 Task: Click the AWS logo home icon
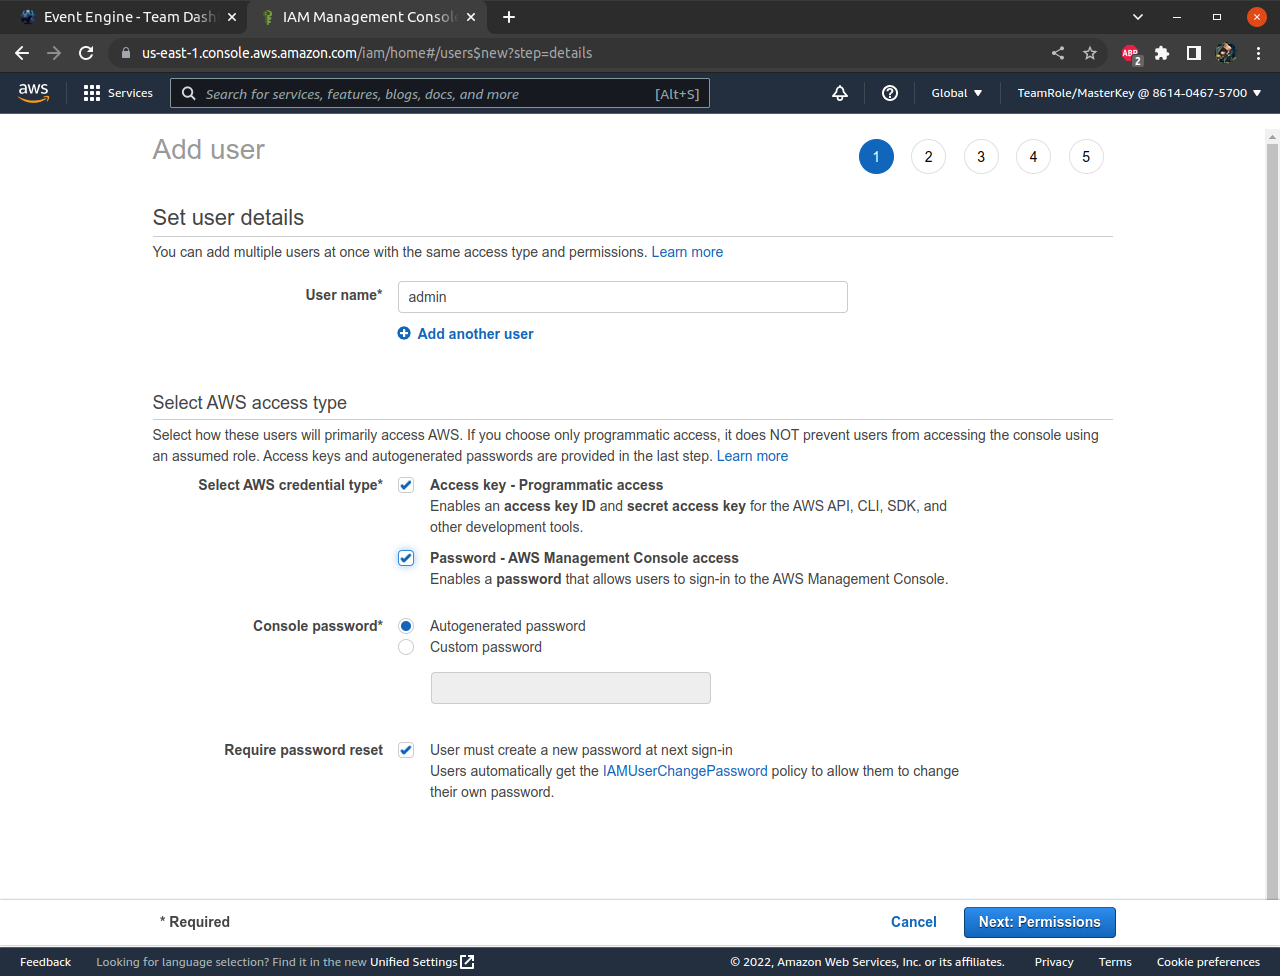(x=33, y=92)
